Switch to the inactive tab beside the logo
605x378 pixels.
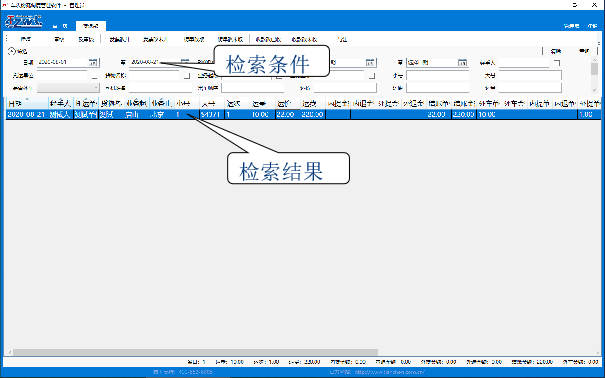[60, 26]
